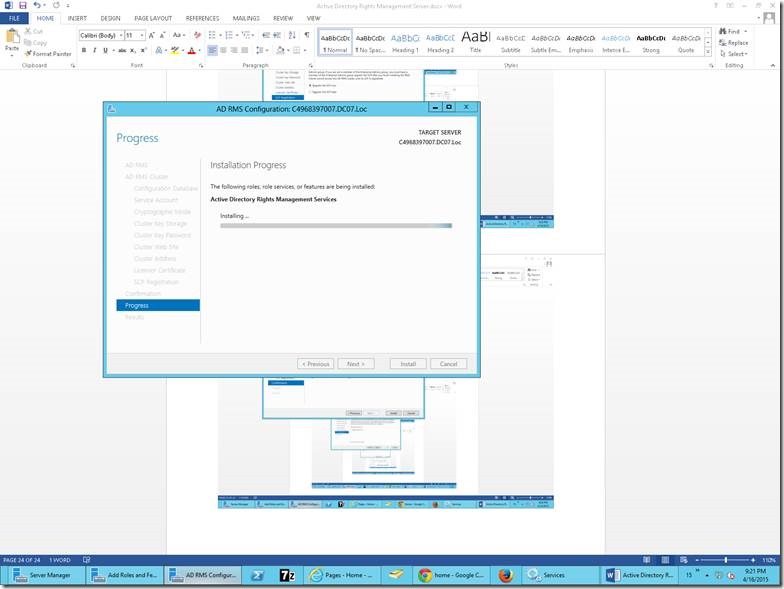The height and width of the screenshot is (589, 784).
Task: Toggle show paragraph marks
Action: tap(306, 35)
